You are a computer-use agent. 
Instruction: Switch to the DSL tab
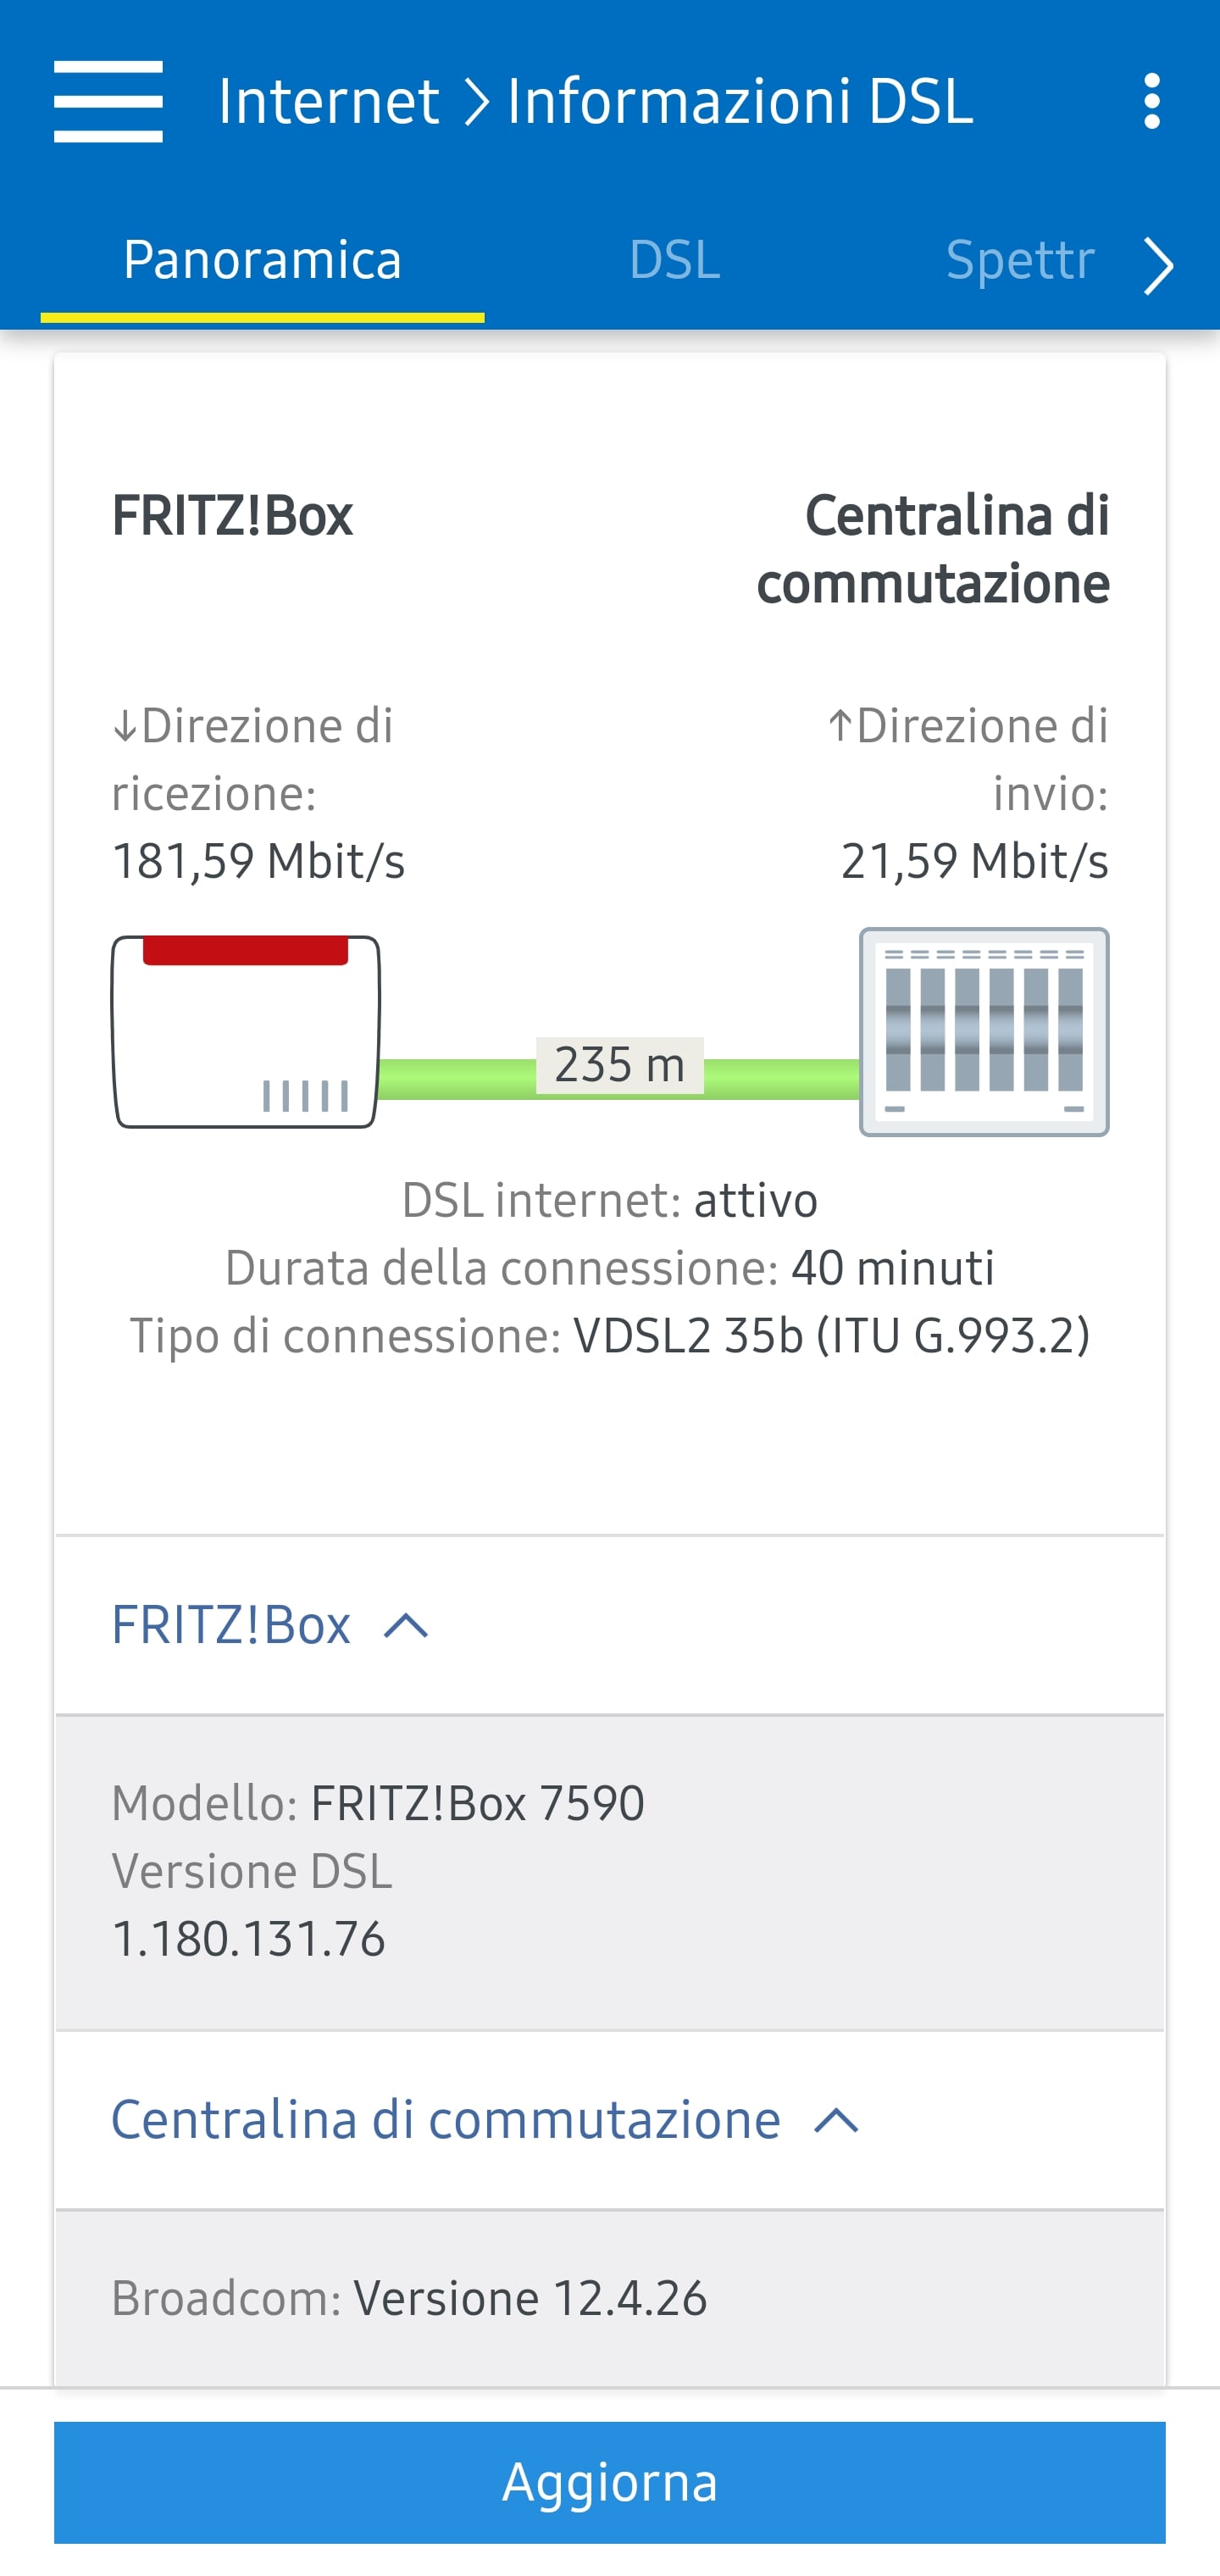675,260
